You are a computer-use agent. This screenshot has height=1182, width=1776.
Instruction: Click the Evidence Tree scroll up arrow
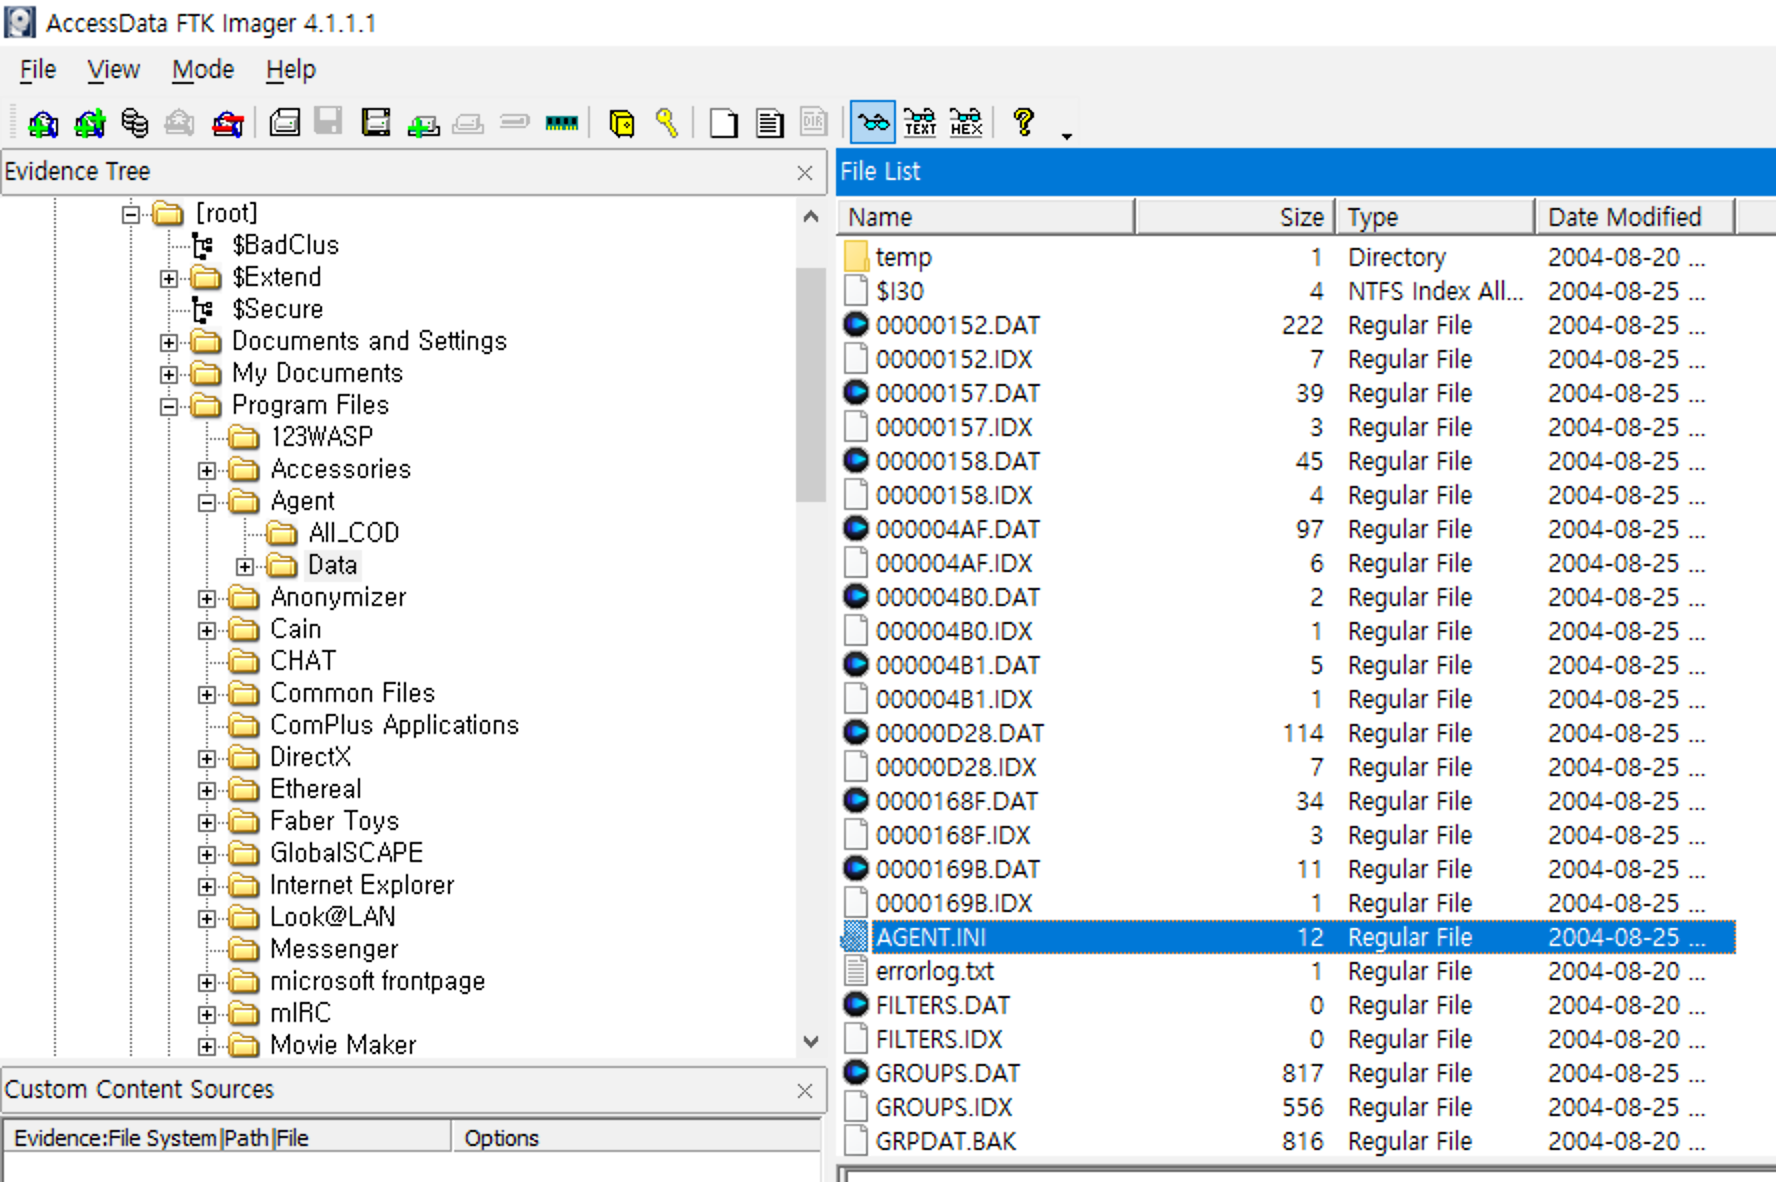811,216
